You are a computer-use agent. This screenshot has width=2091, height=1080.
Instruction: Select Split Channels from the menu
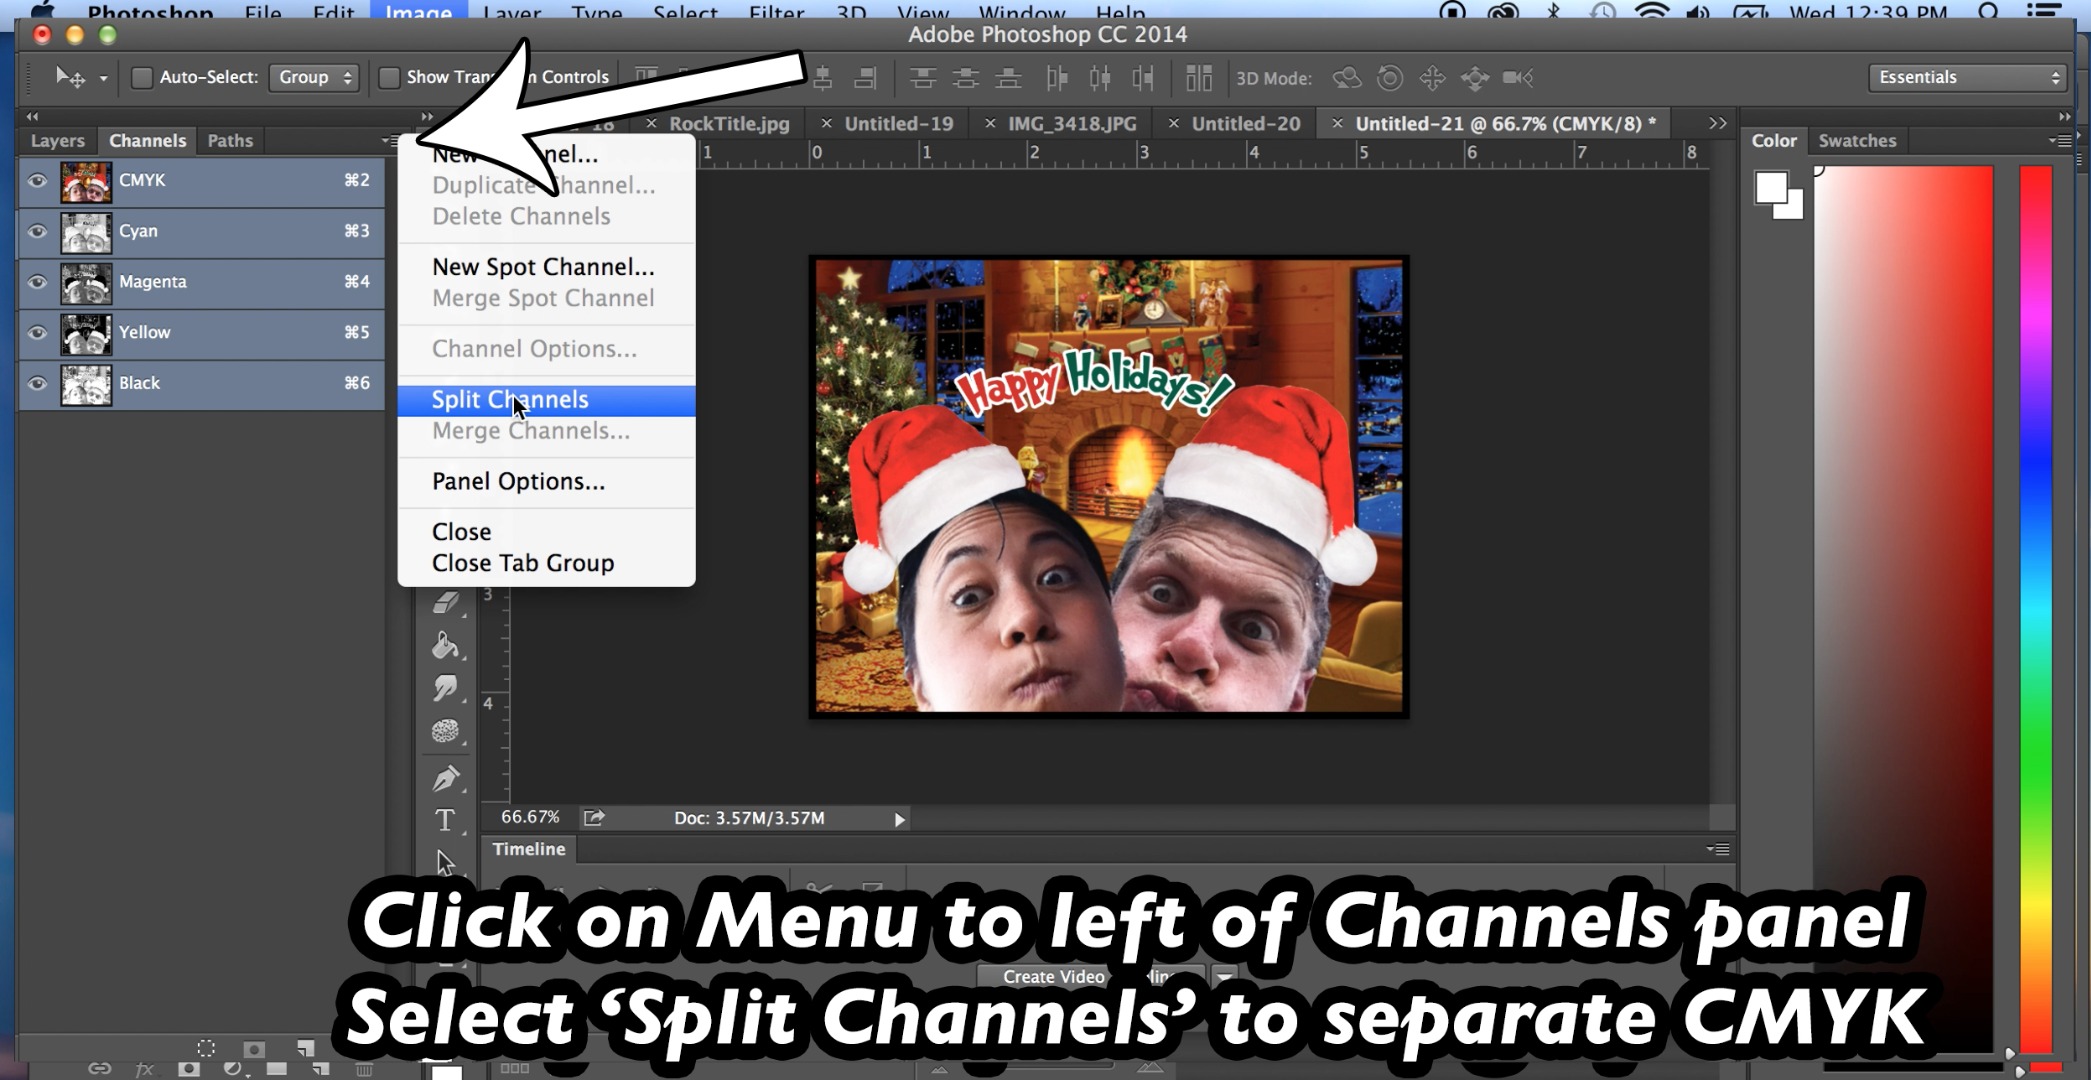pos(510,399)
